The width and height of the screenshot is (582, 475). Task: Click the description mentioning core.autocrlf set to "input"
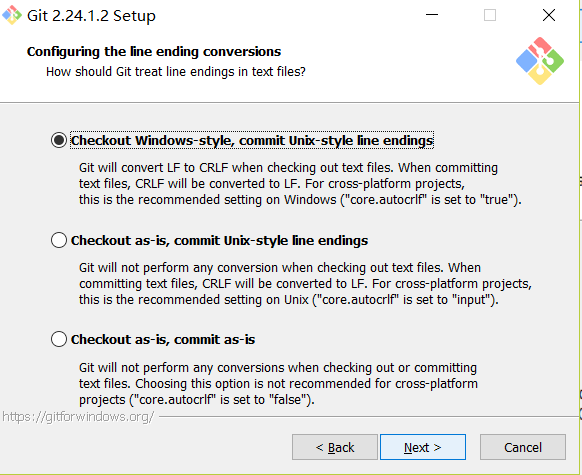tap(305, 284)
